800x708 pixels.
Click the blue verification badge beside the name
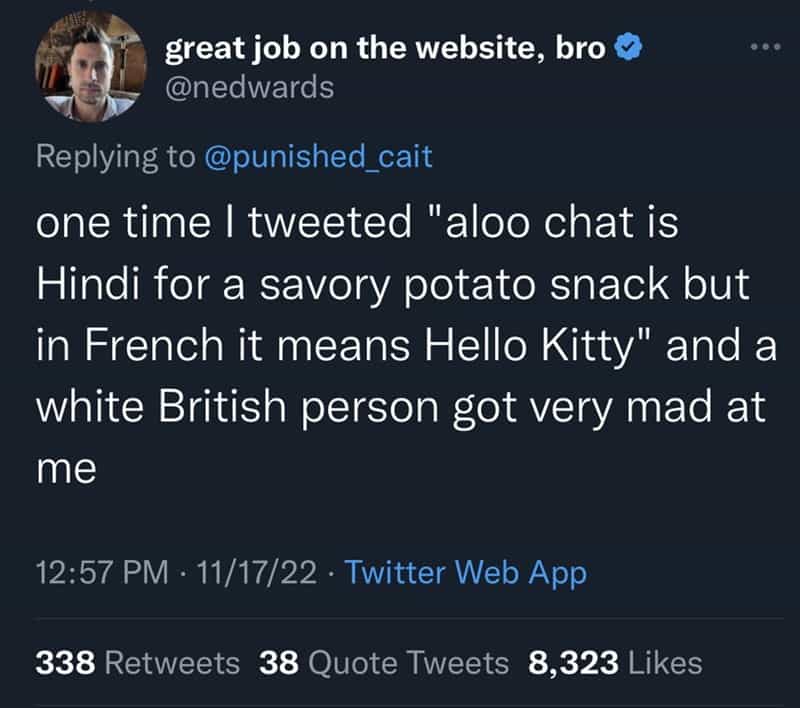[x=626, y=45]
